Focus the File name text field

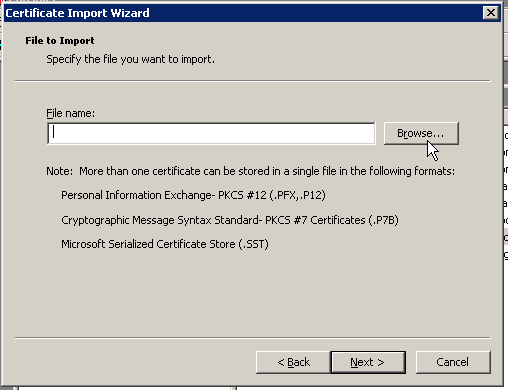click(211, 133)
